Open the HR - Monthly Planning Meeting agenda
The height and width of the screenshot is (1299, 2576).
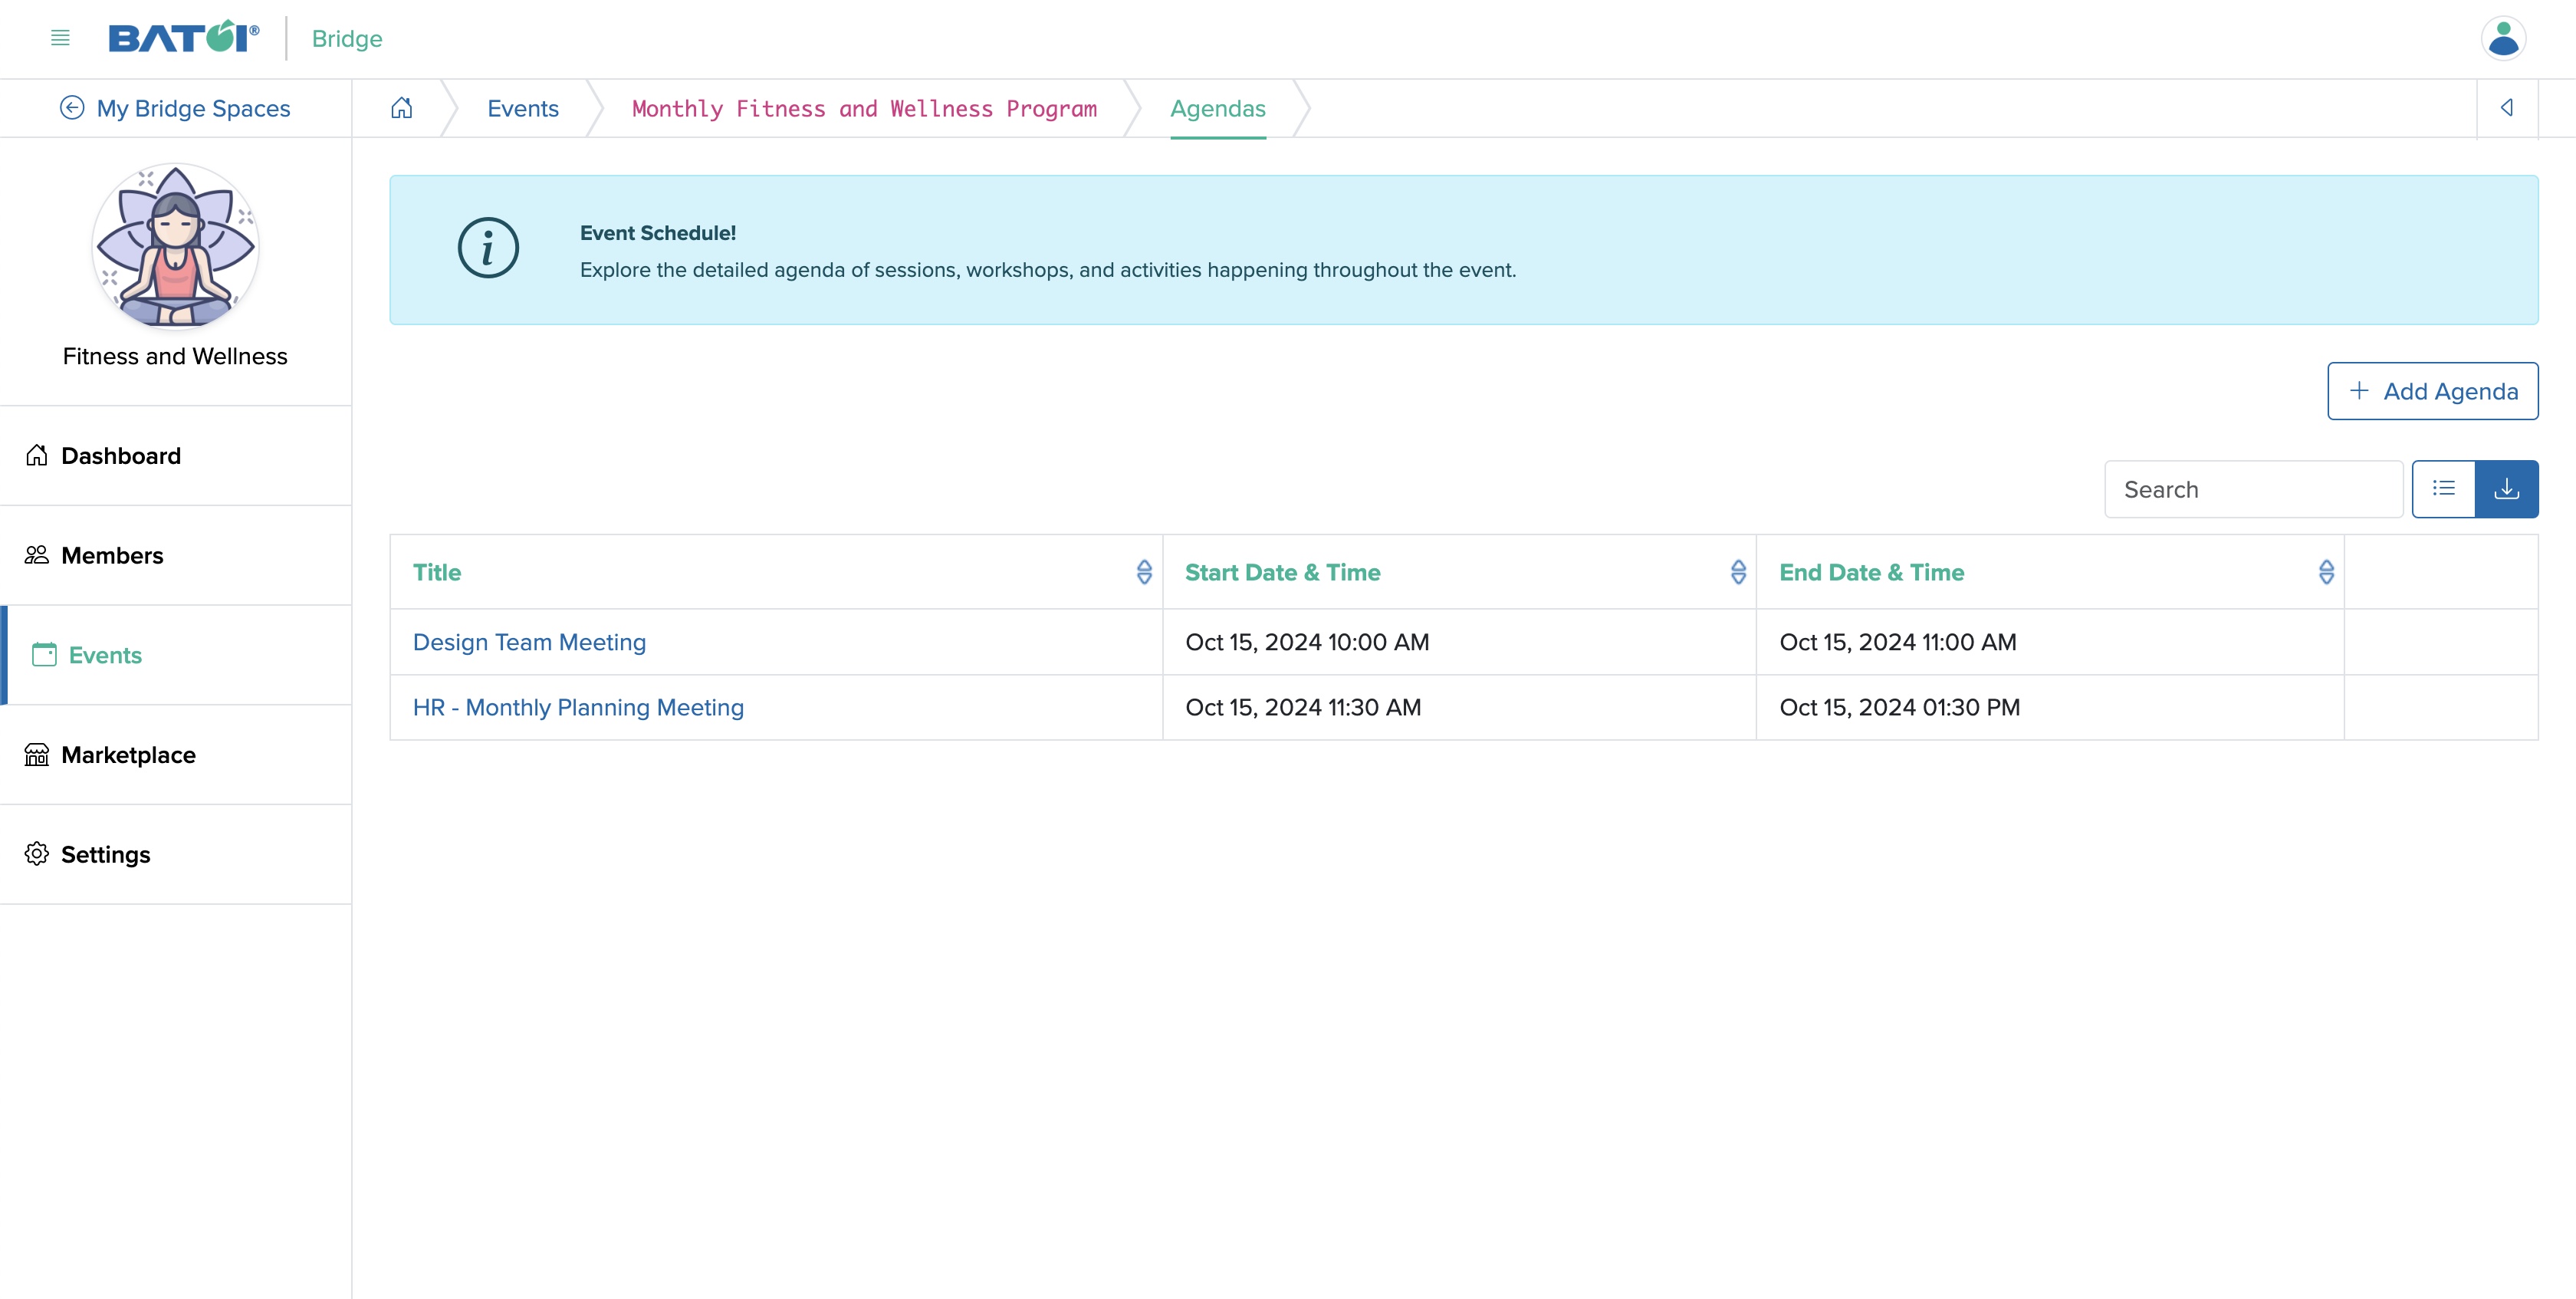(578, 708)
